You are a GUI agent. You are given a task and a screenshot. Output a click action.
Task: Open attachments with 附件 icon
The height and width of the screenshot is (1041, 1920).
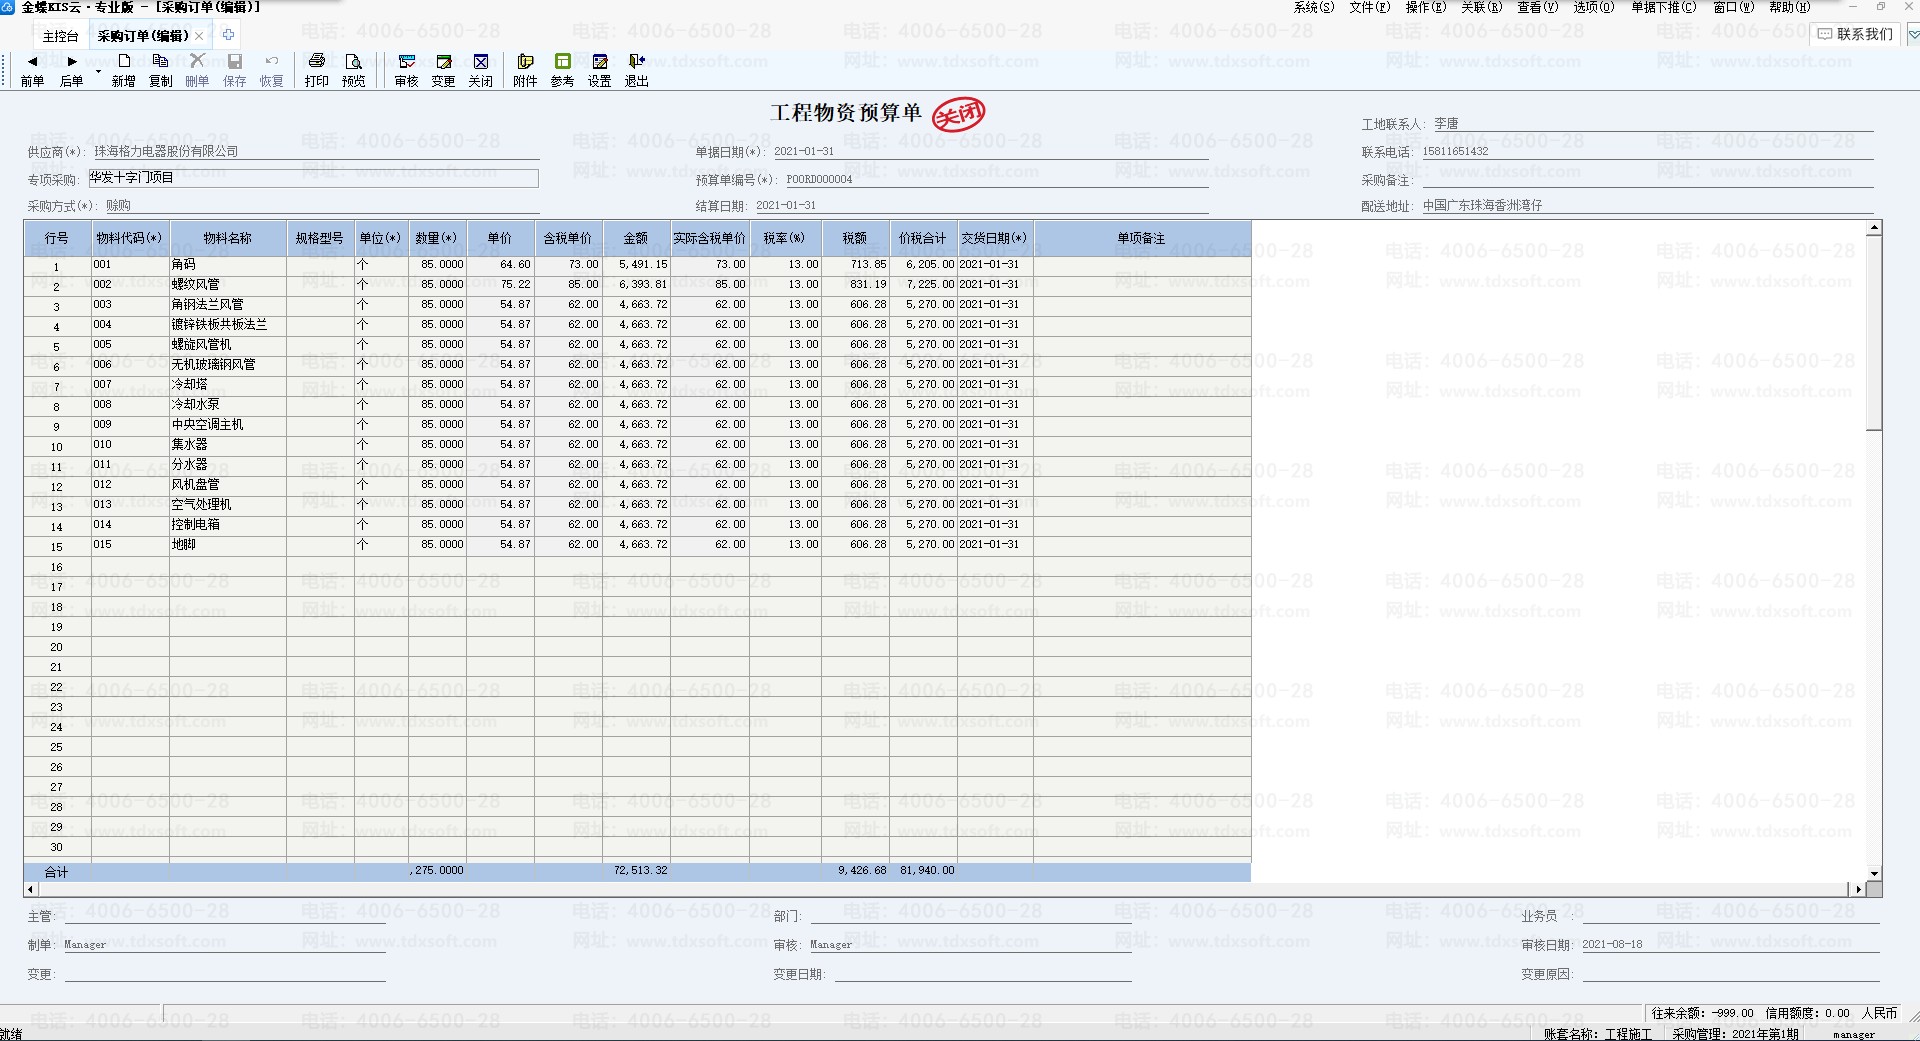[x=525, y=70]
